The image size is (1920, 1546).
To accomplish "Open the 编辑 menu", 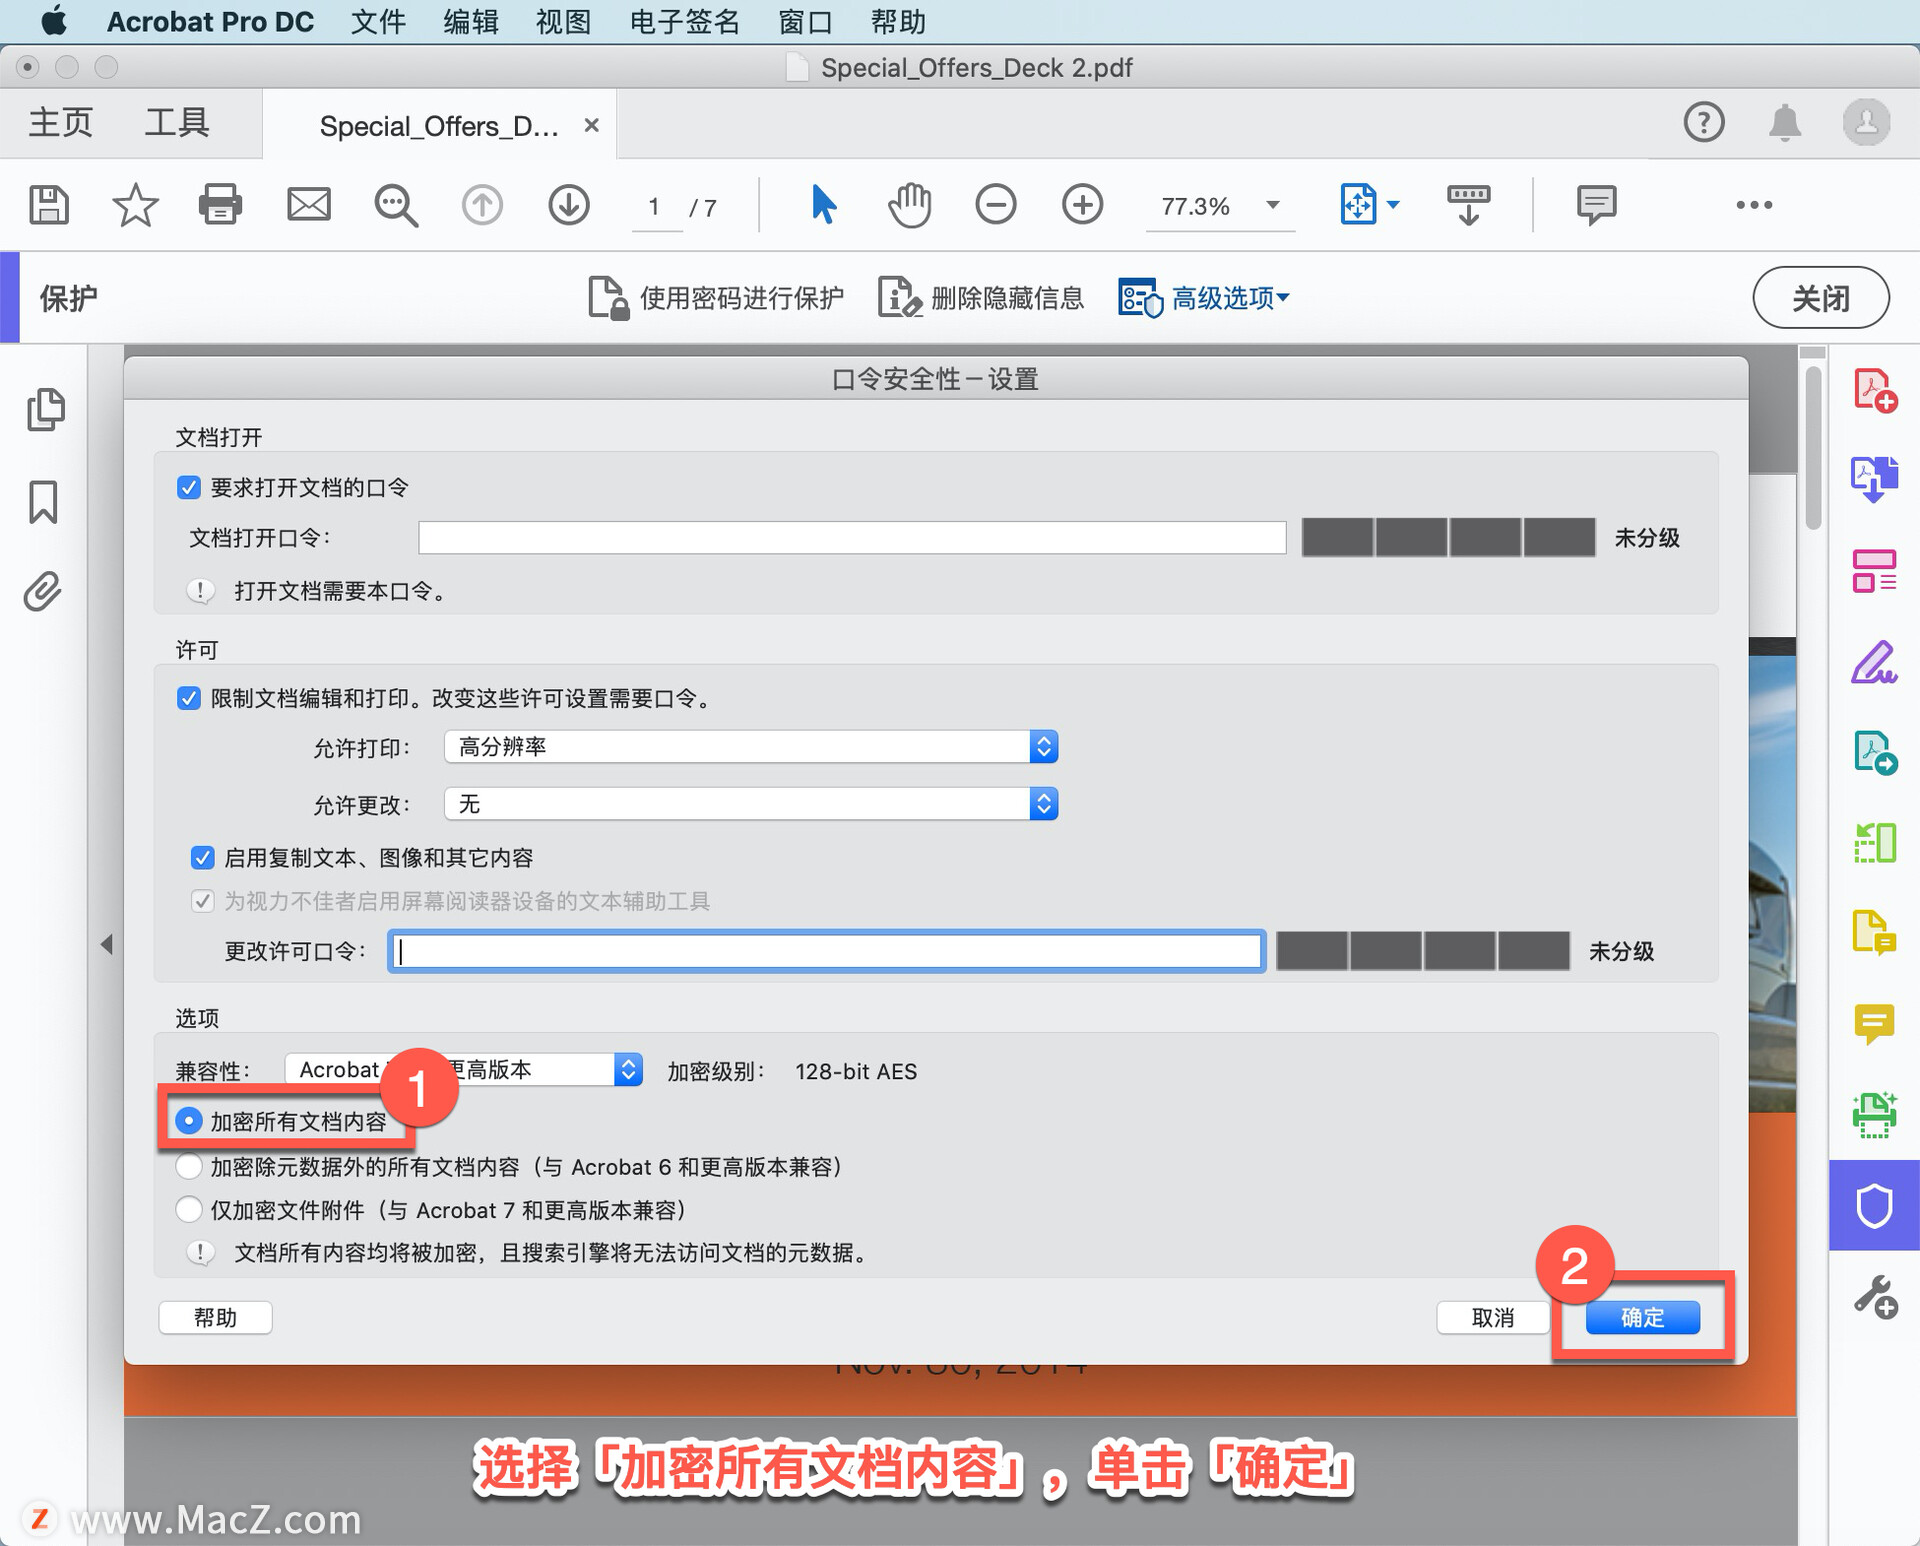I will click(470, 21).
